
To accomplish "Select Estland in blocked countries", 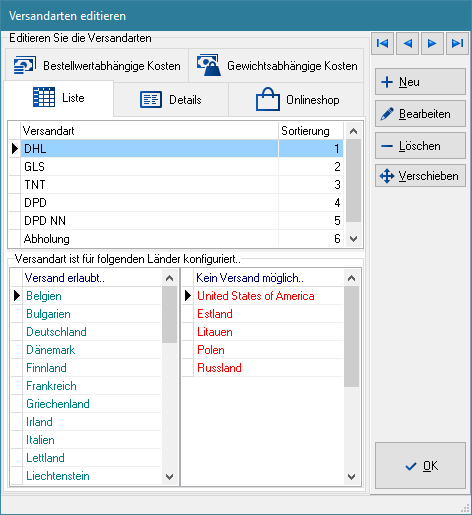I will click(x=268, y=314).
